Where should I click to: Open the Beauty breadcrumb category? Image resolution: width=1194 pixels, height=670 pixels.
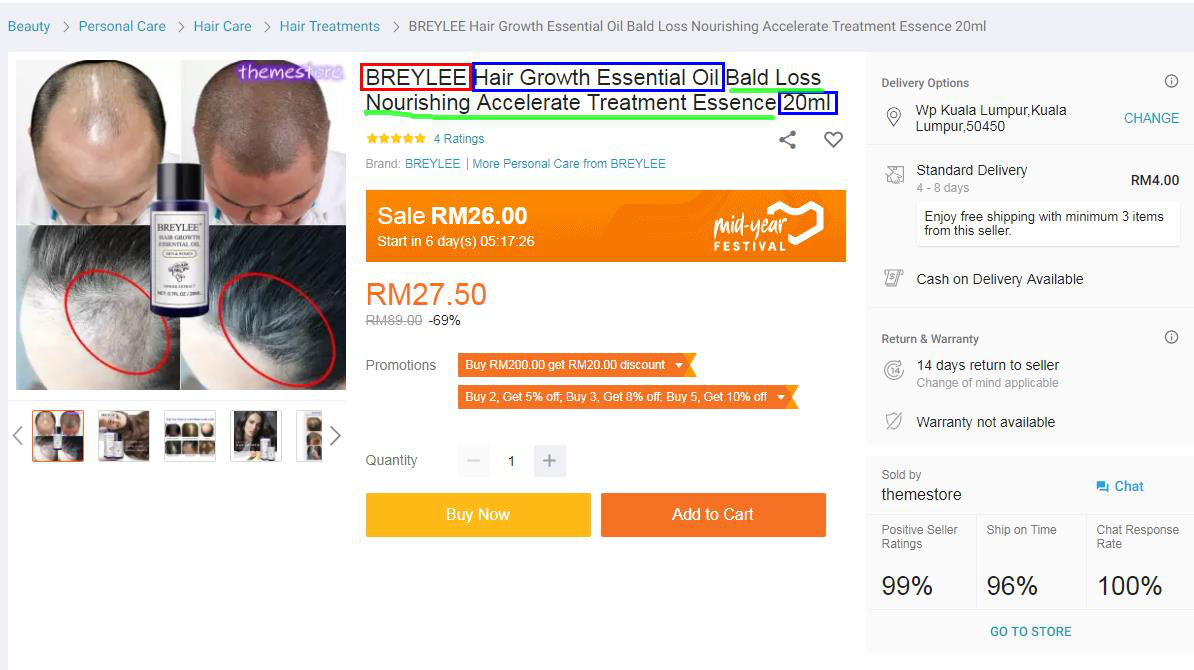tap(29, 26)
